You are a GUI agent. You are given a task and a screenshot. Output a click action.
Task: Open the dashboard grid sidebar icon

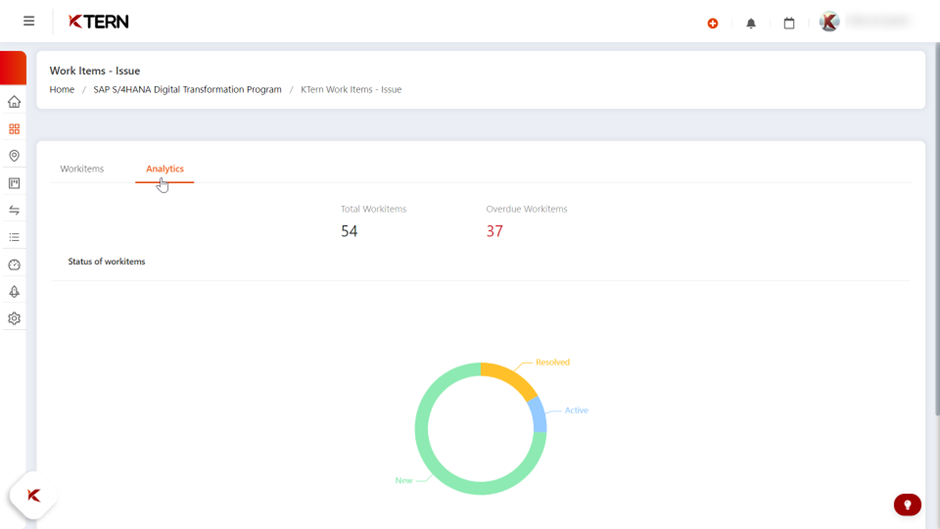pos(14,129)
